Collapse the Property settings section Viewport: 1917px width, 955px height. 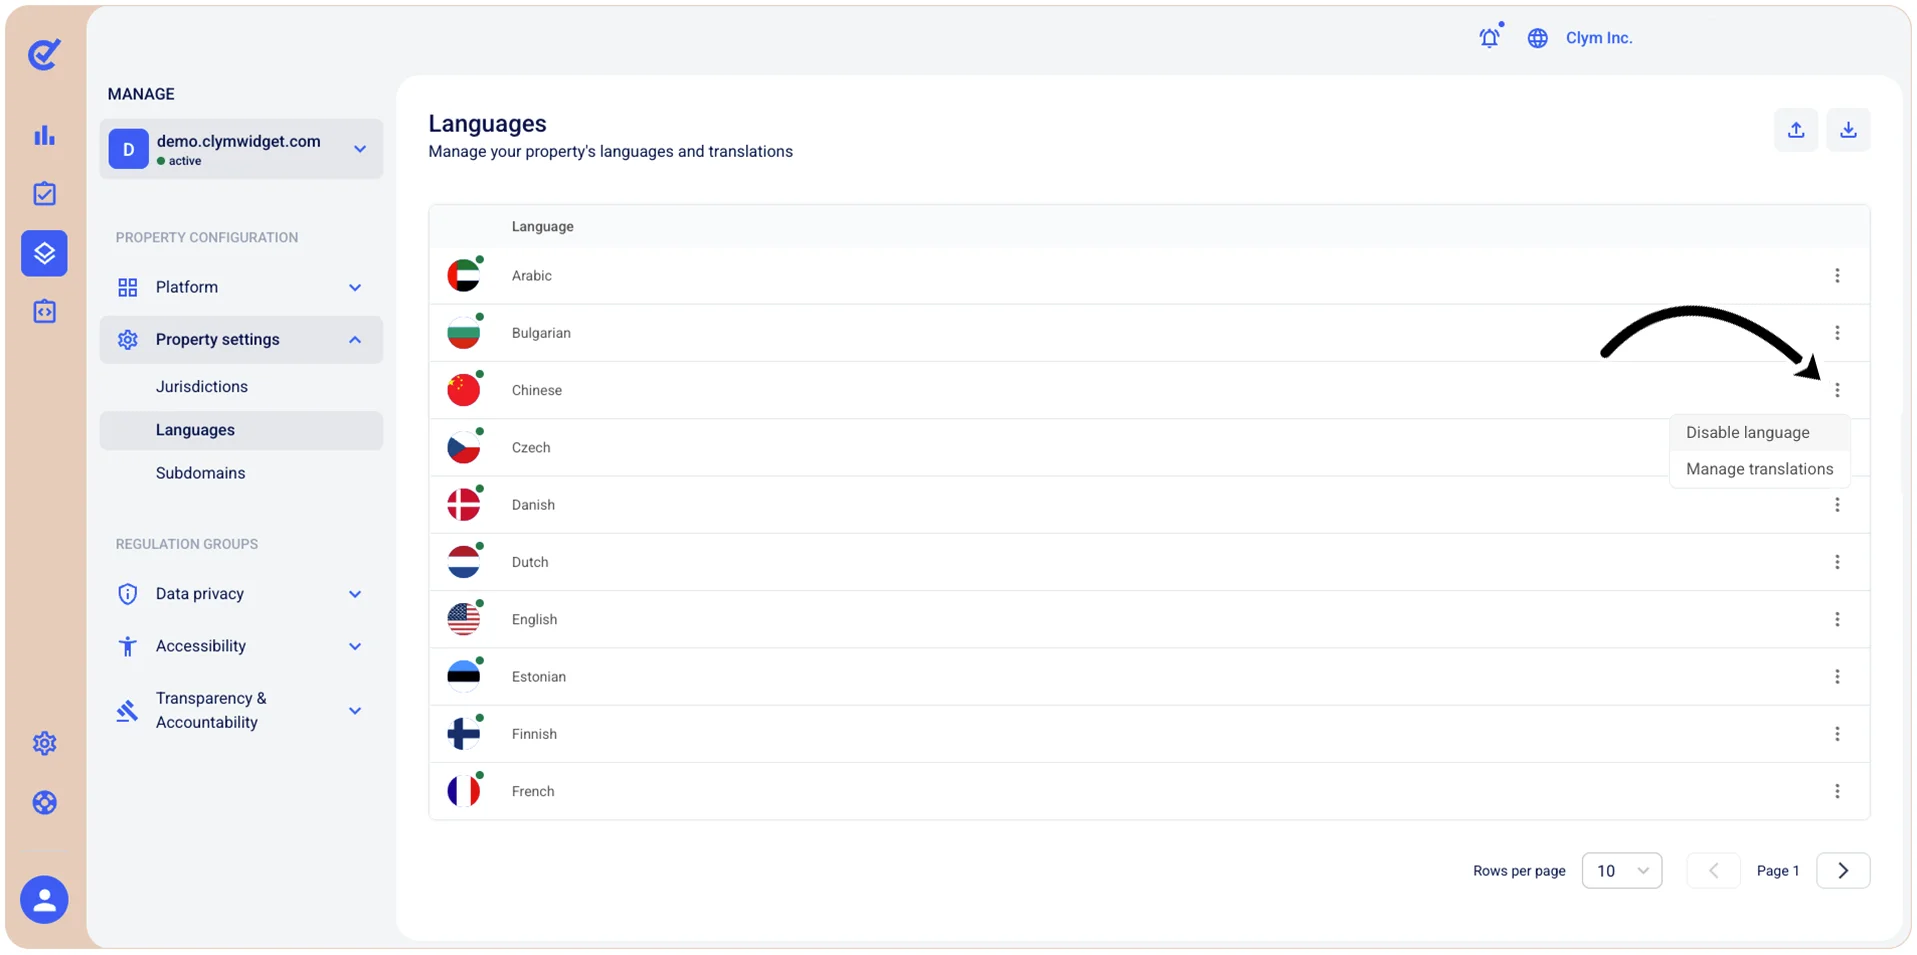[x=241, y=340]
